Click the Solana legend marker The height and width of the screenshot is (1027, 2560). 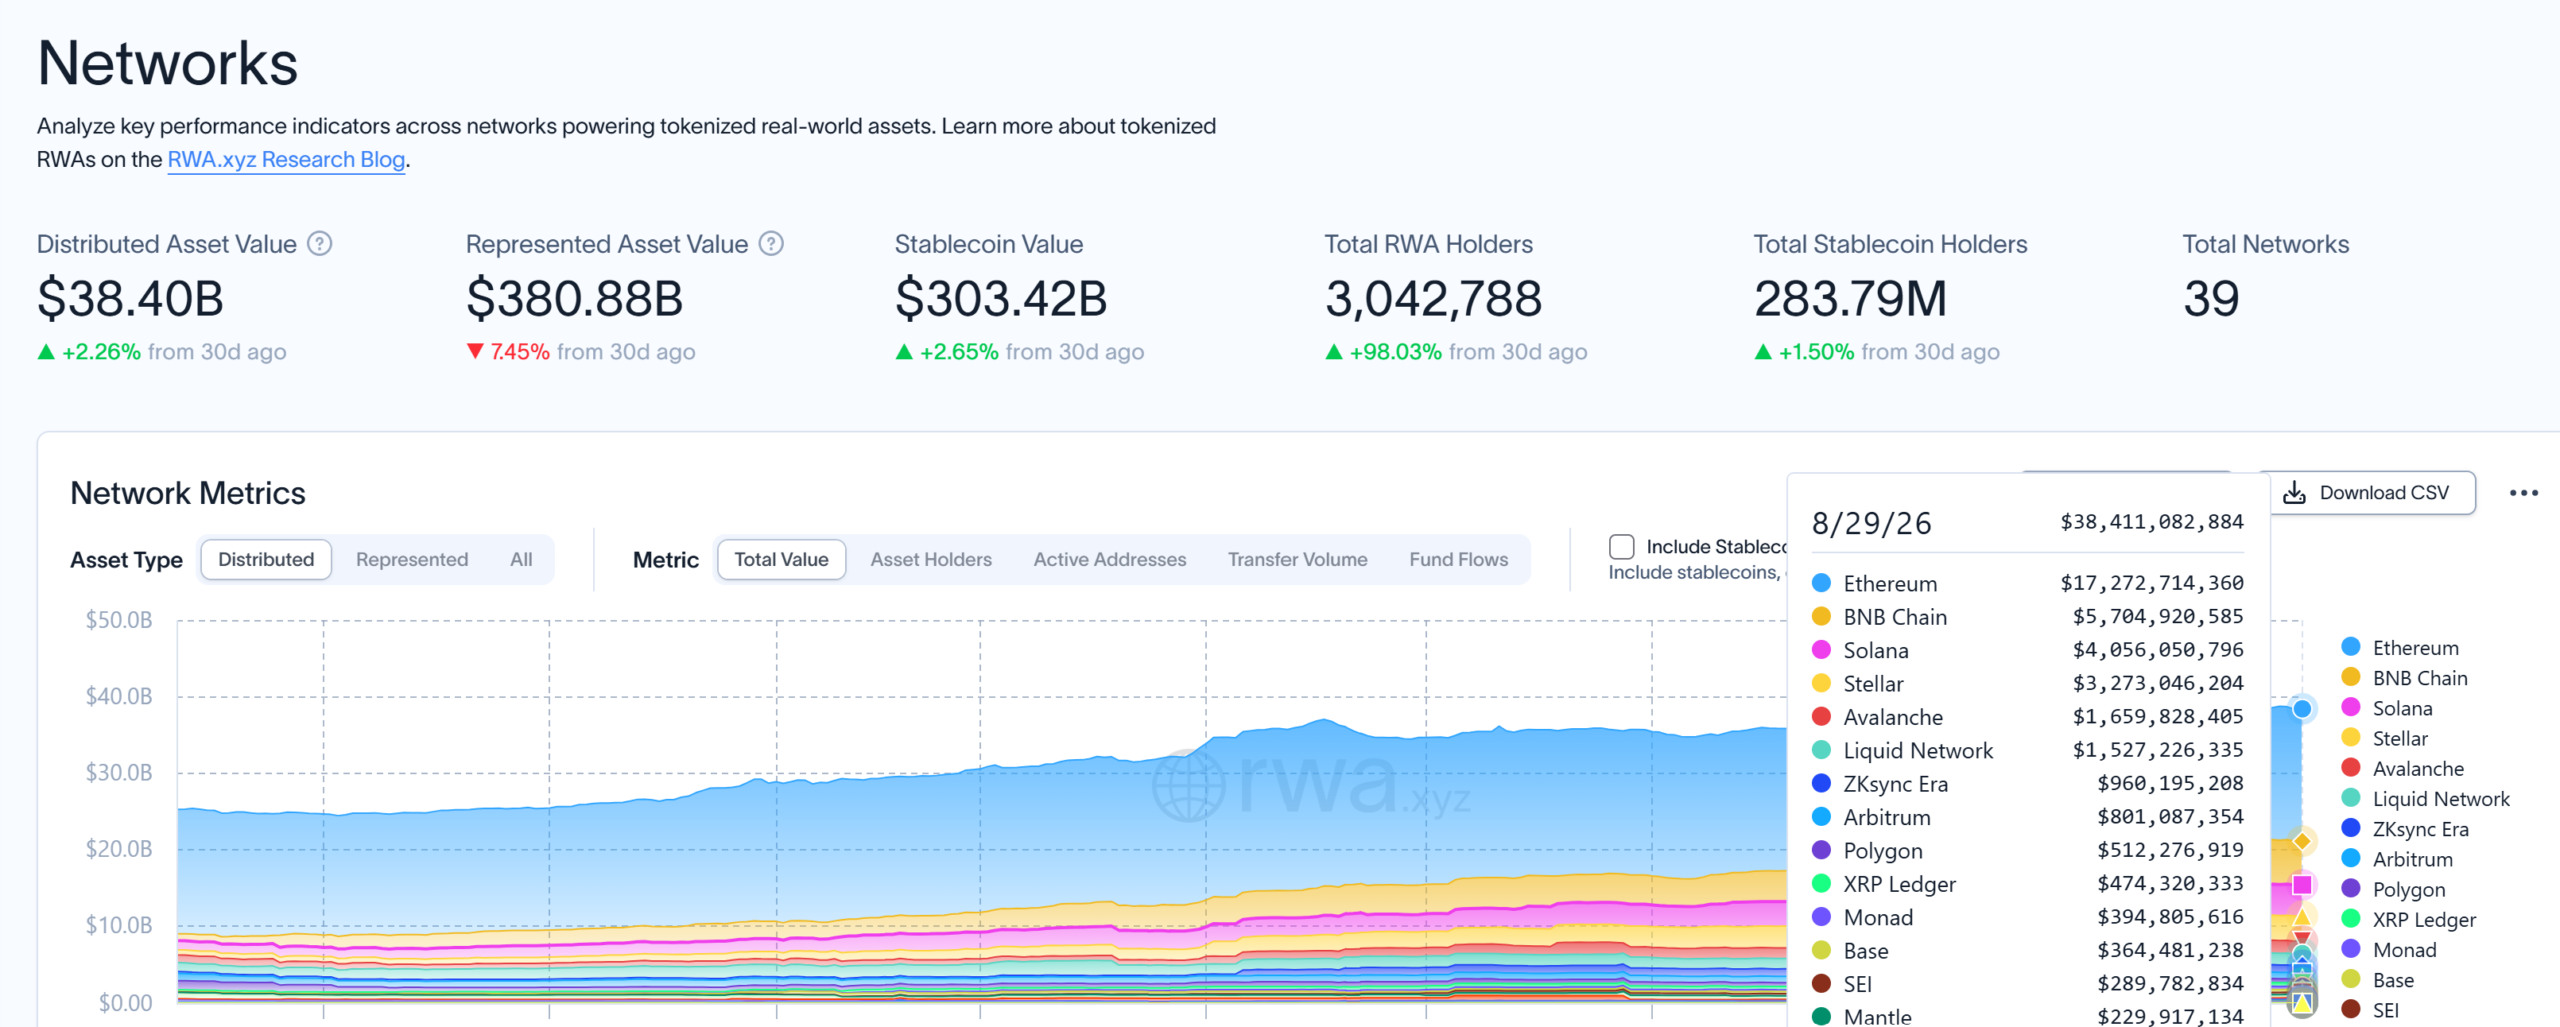tap(2351, 708)
